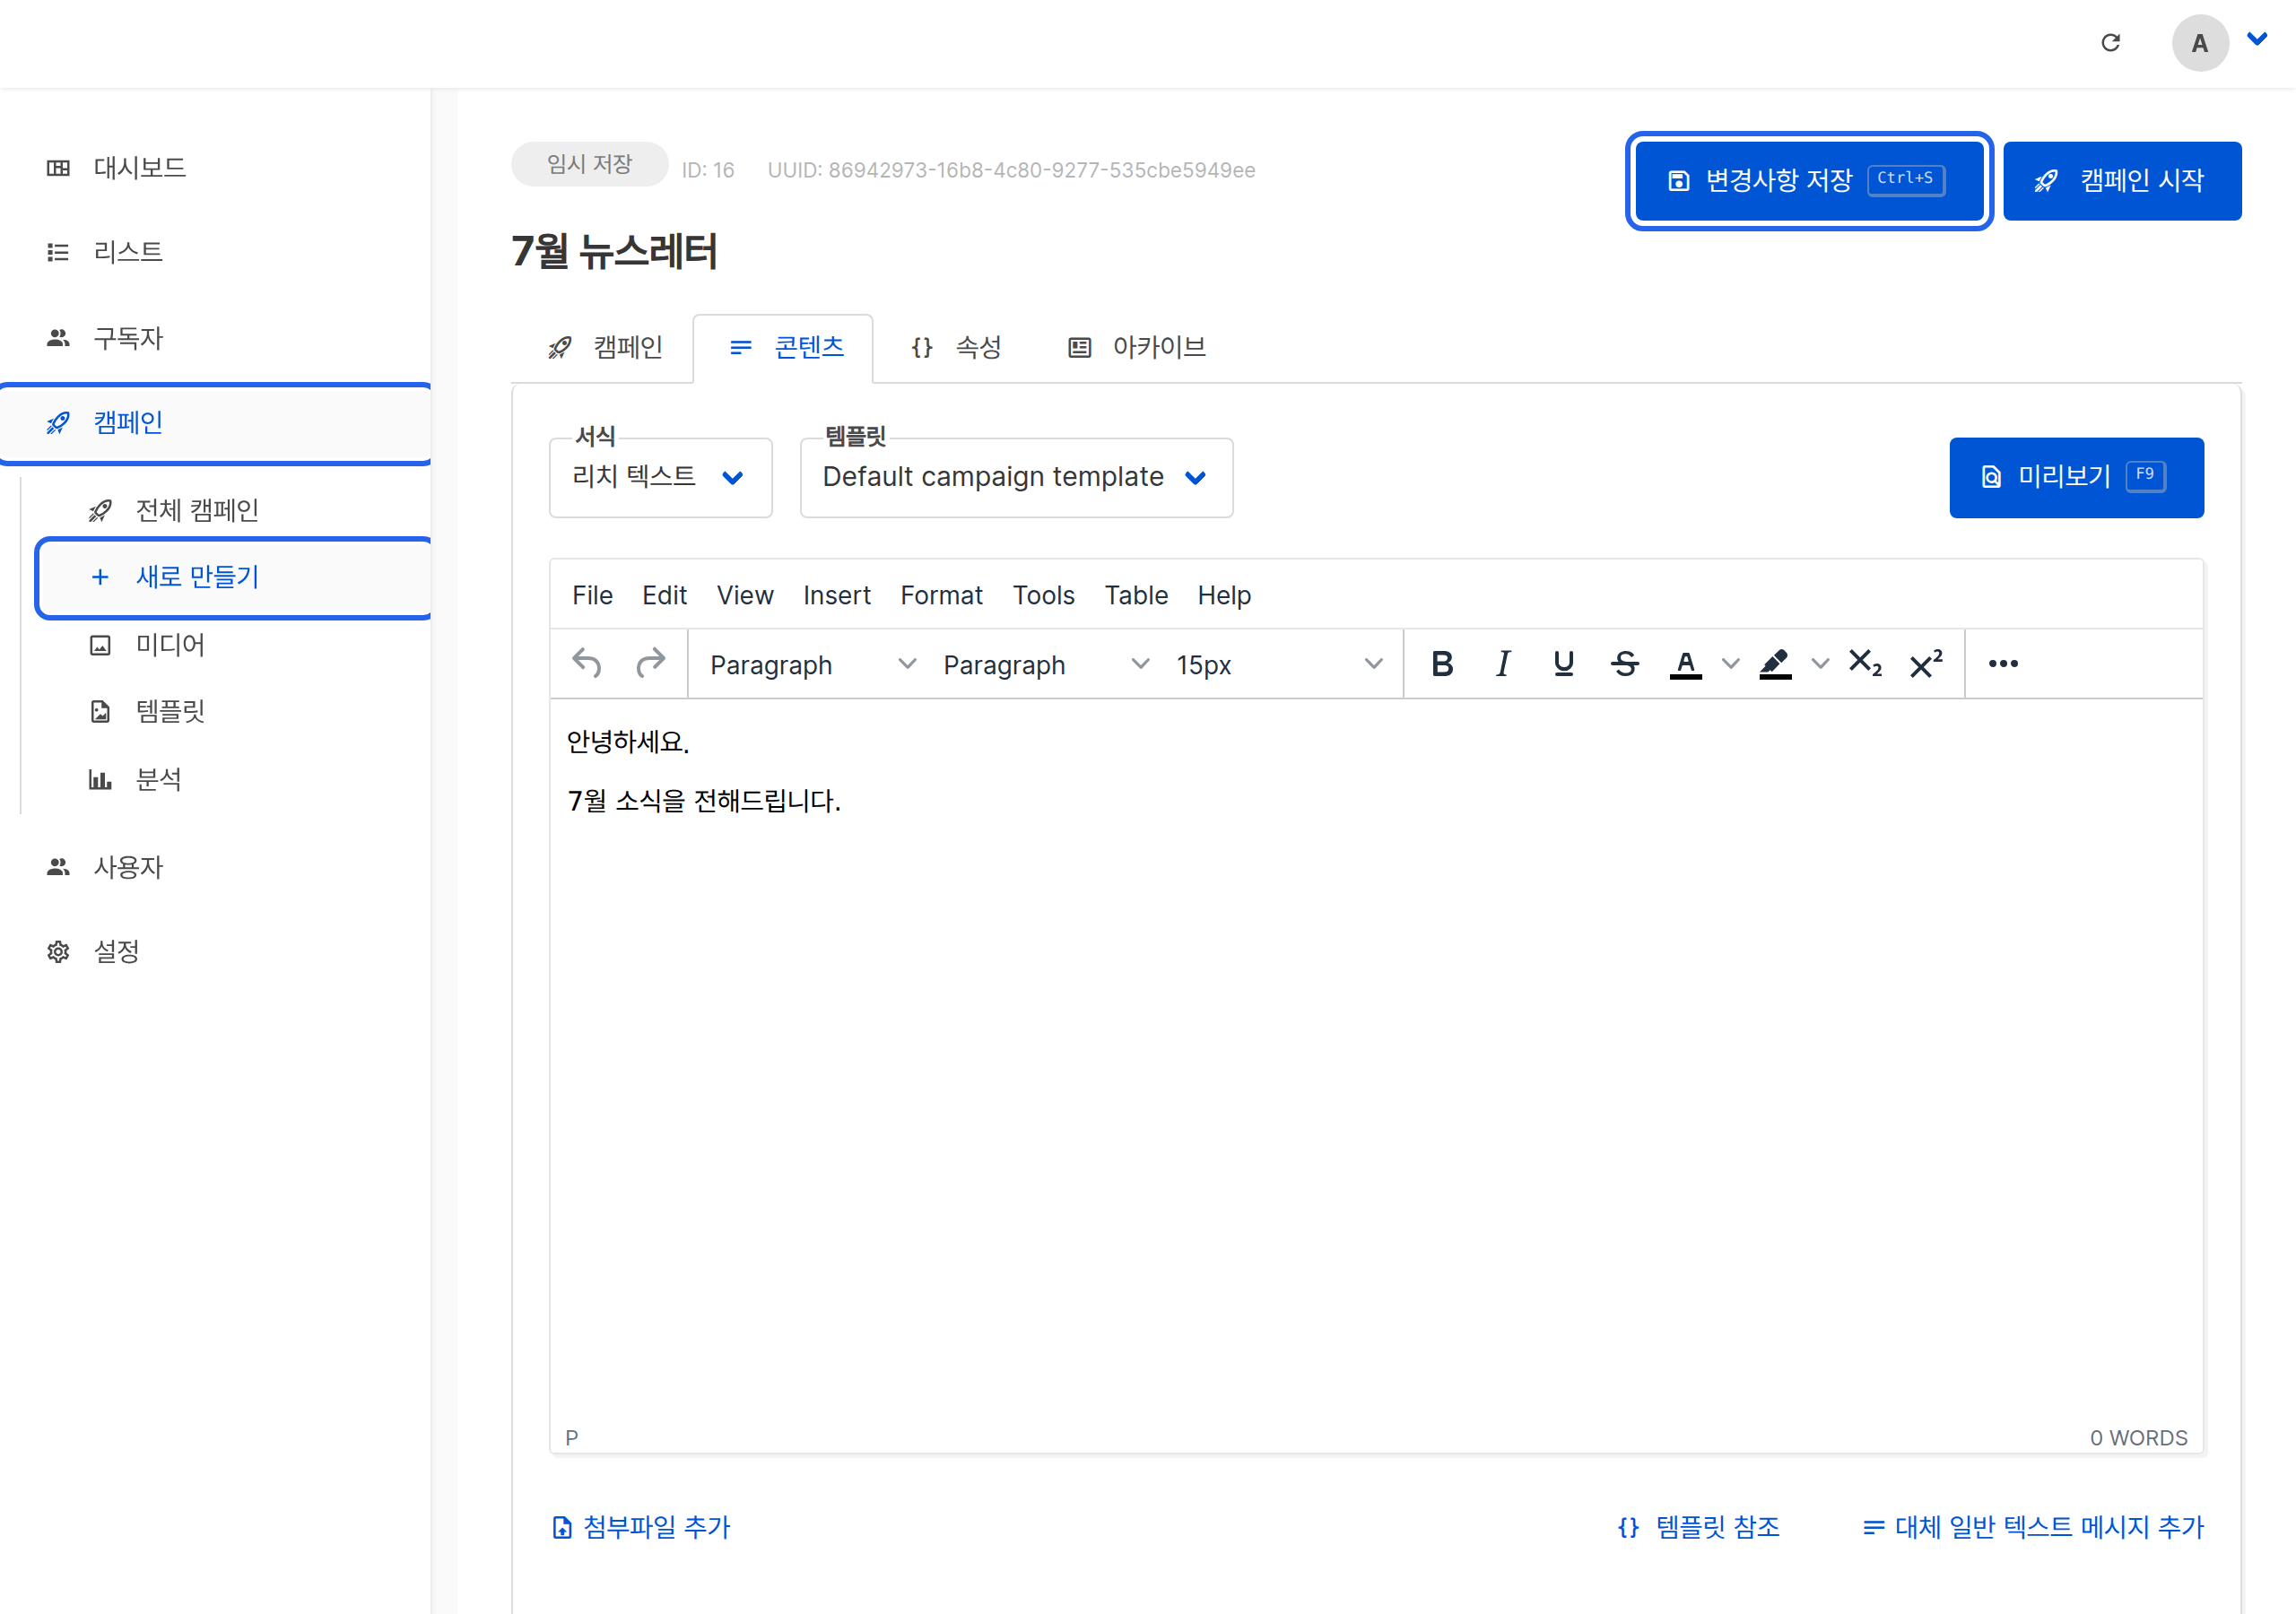
Task: Open the editor Format menu
Action: [x=941, y=595]
